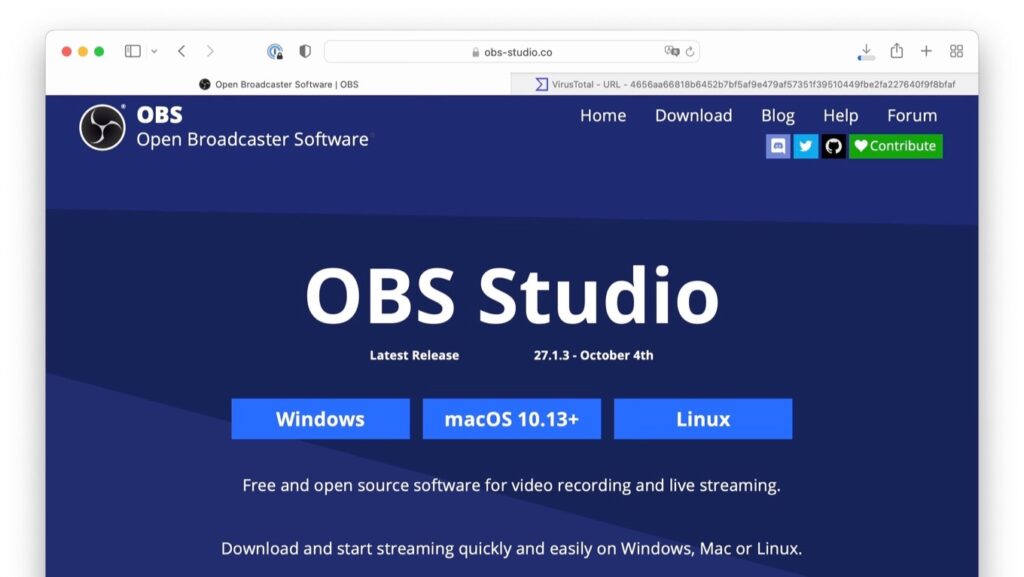This screenshot has width=1024, height=577.
Task: Open the tab overview grid icon
Action: (x=956, y=50)
